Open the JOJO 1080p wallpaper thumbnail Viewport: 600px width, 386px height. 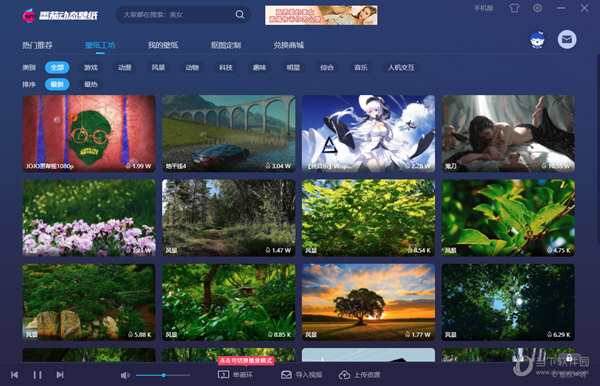coord(89,134)
